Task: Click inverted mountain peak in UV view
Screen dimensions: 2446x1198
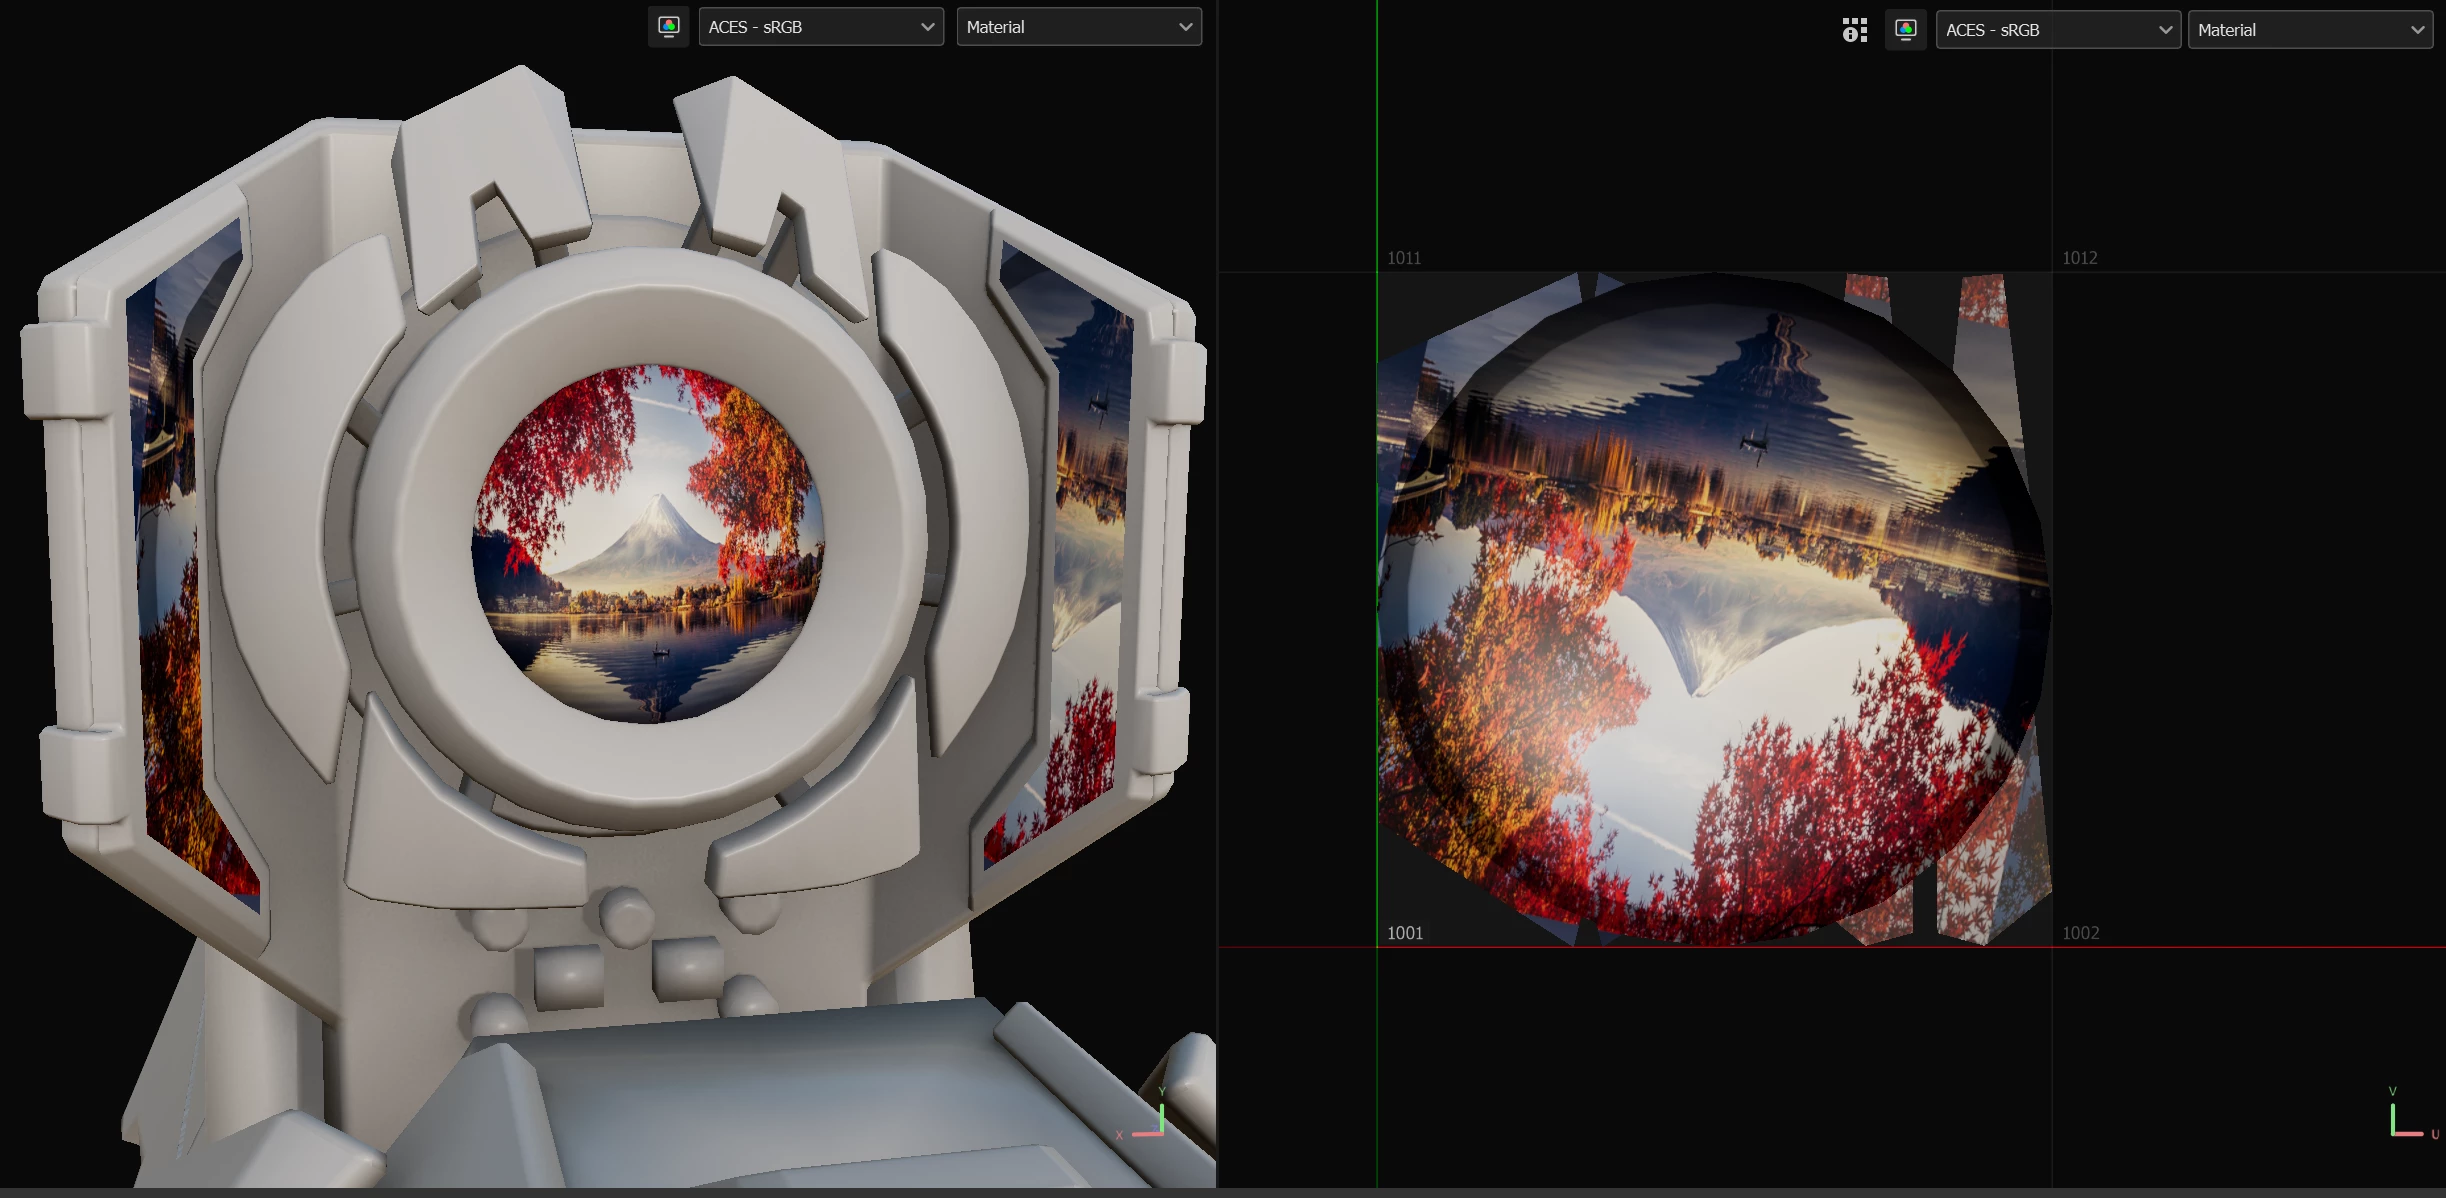Action: (1696, 688)
